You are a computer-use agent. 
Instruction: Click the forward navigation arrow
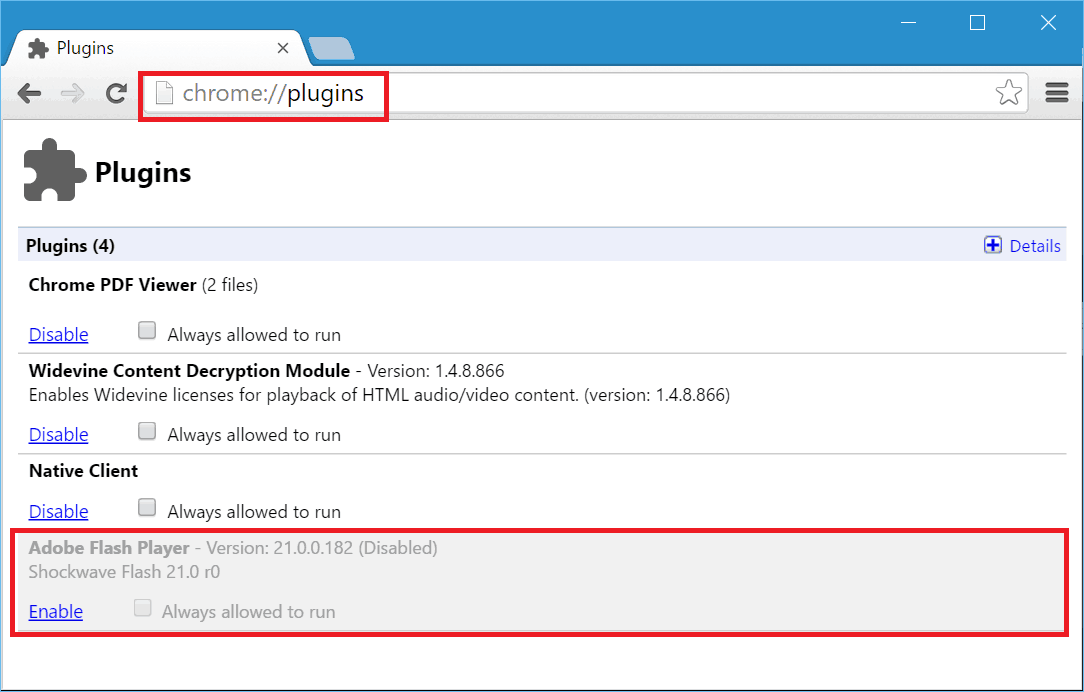73,93
